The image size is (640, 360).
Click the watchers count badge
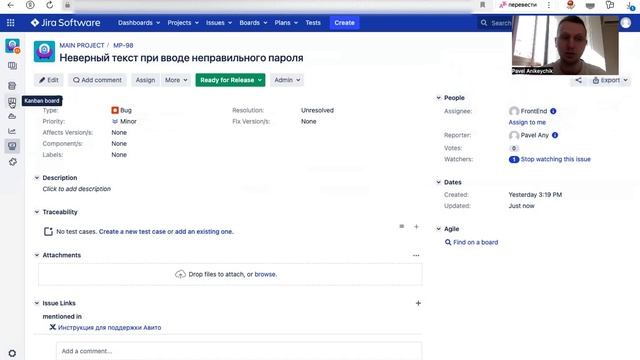point(514,159)
